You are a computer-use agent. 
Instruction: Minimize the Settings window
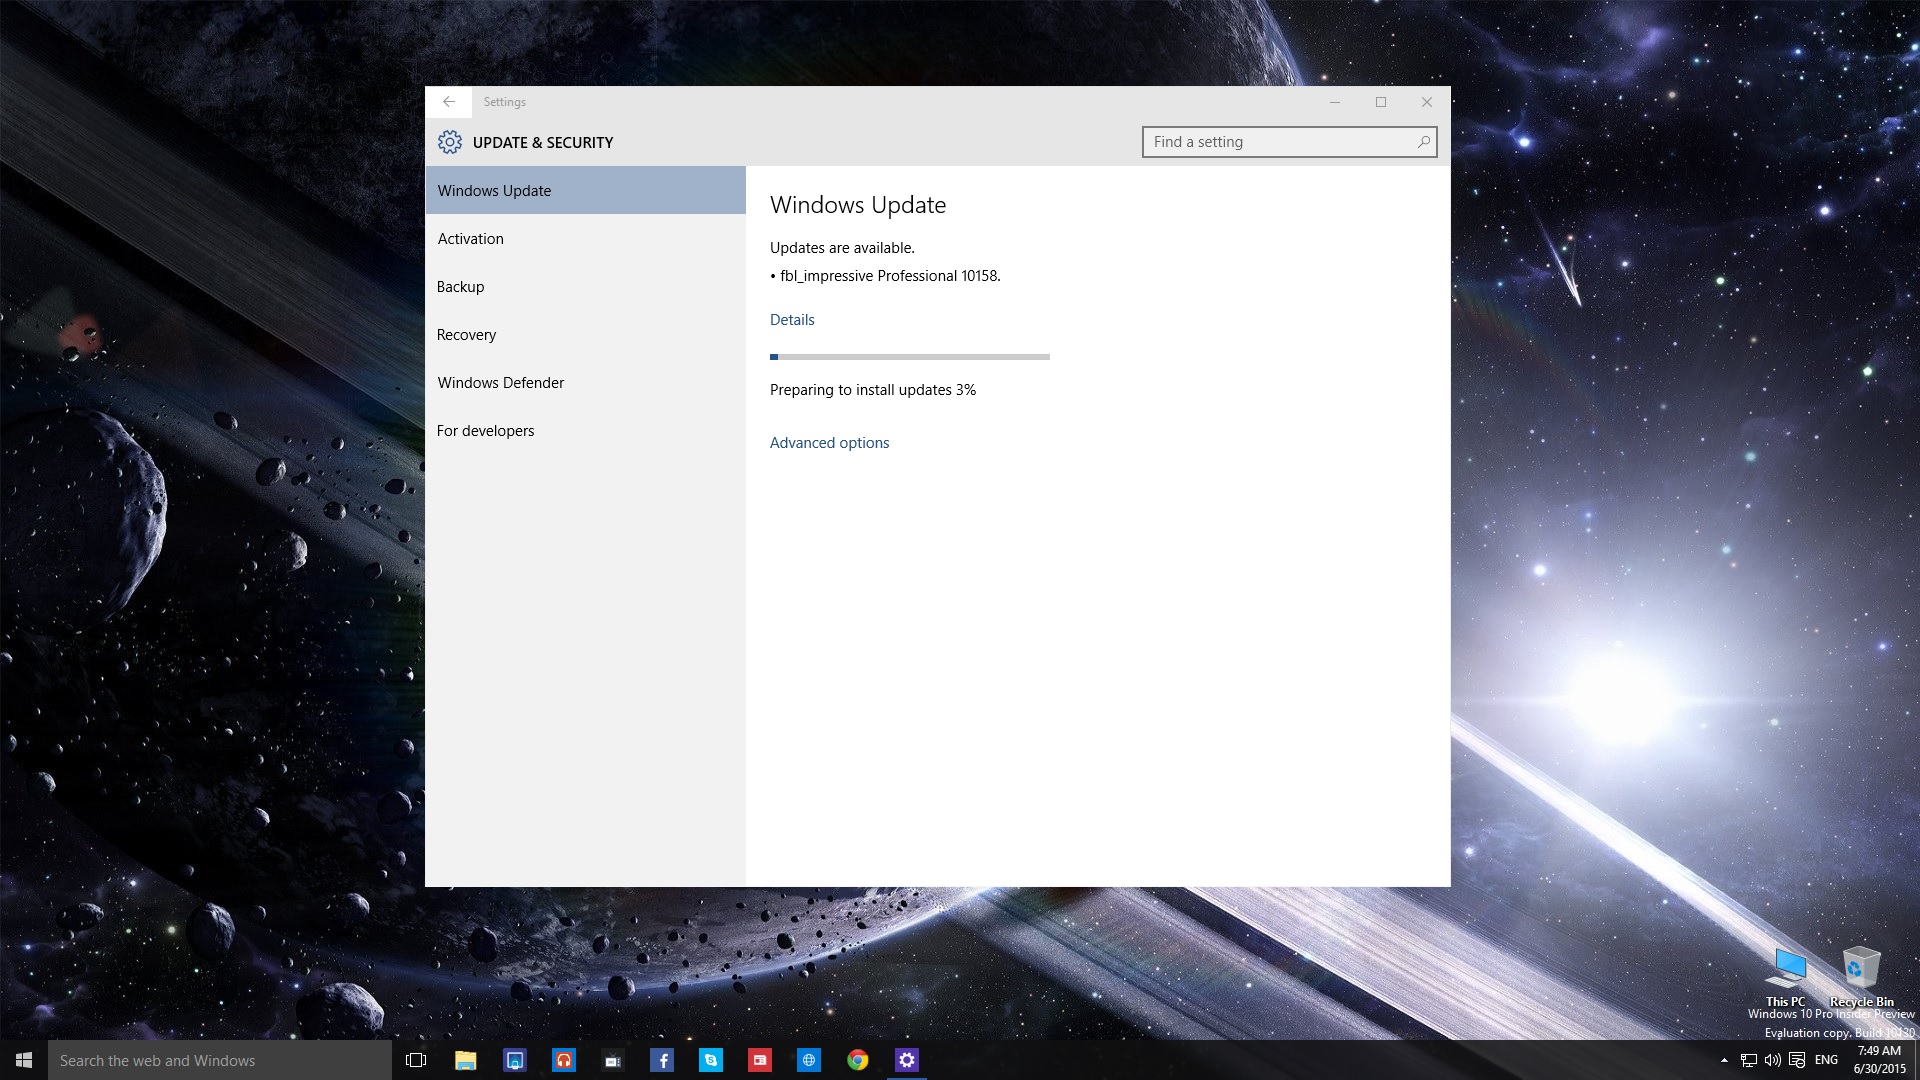click(x=1335, y=102)
